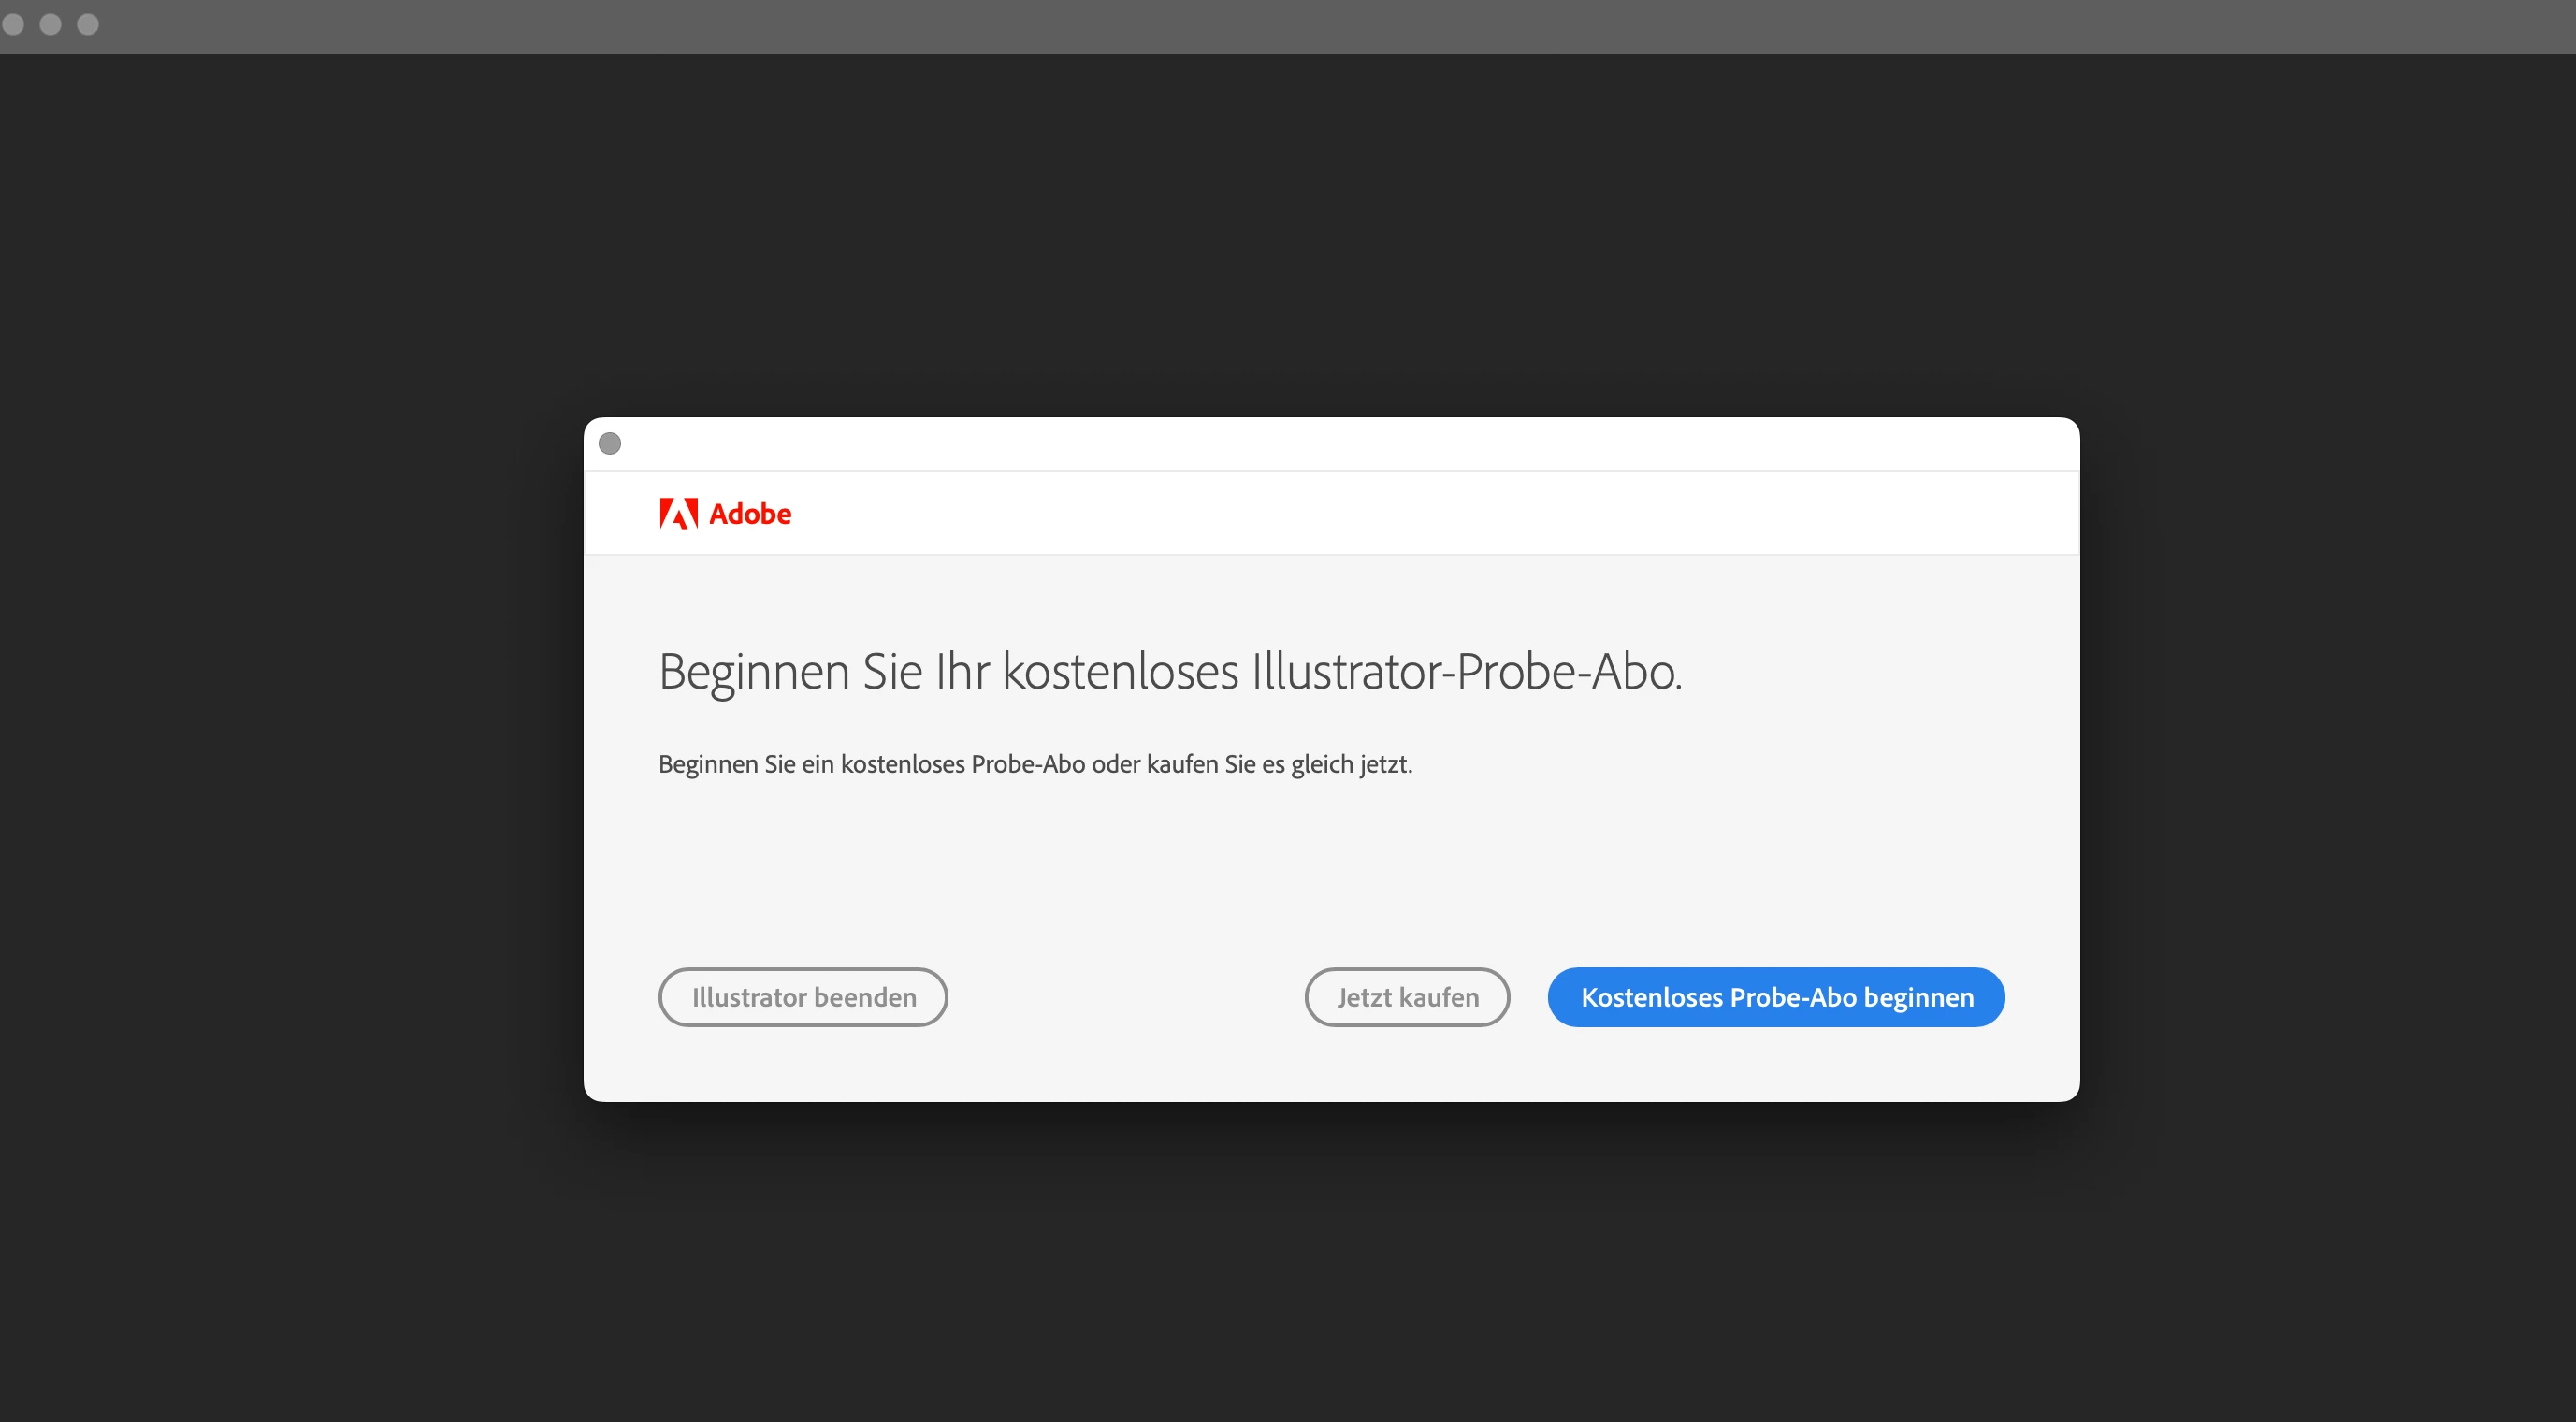Click the main window's second gray minimize dot
The image size is (2576, 1422).
(51, 24)
